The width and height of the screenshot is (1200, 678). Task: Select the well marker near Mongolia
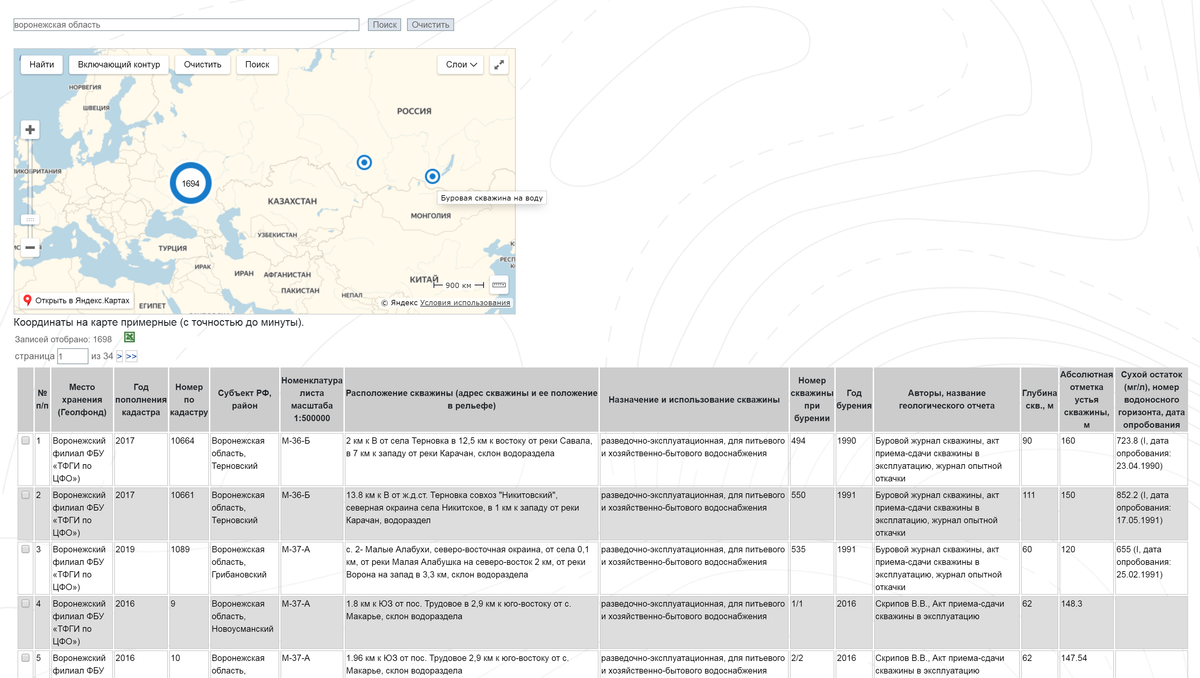(x=432, y=176)
